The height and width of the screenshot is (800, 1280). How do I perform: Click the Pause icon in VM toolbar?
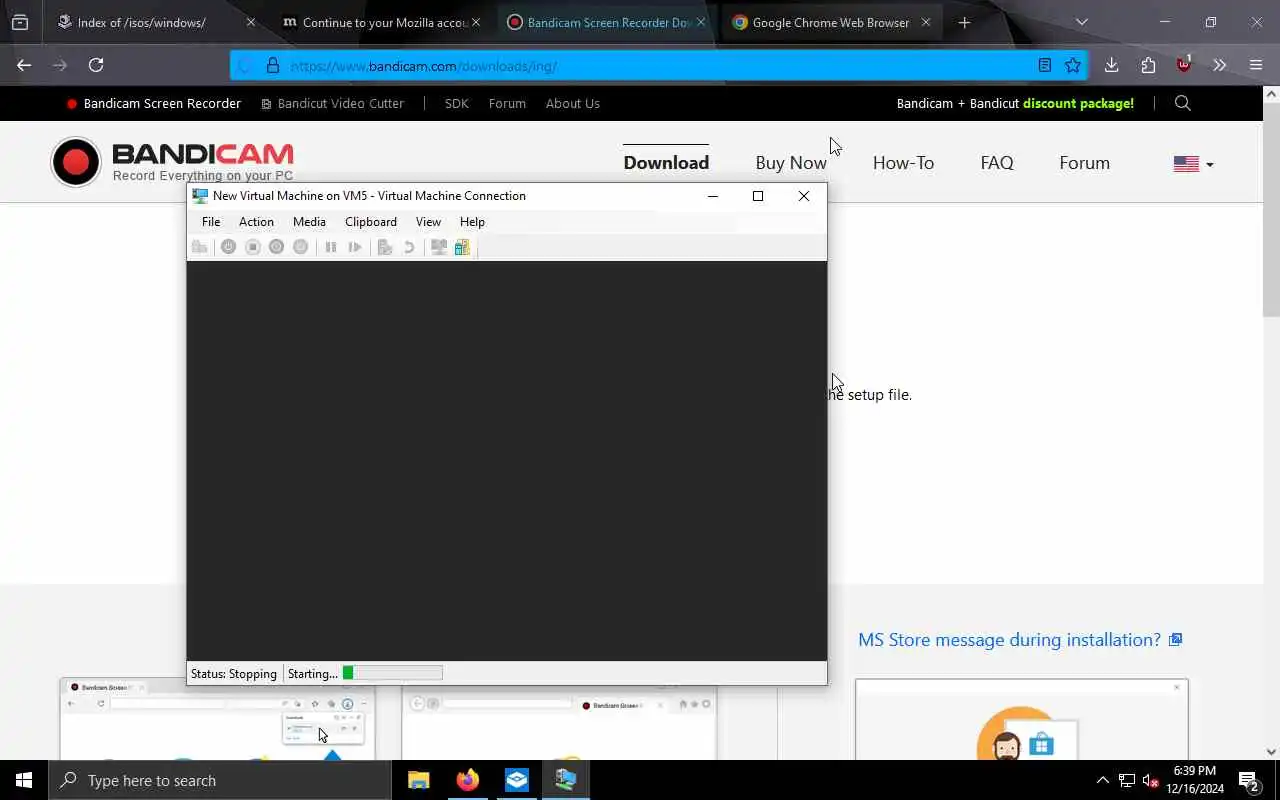pyautogui.click(x=331, y=247)
